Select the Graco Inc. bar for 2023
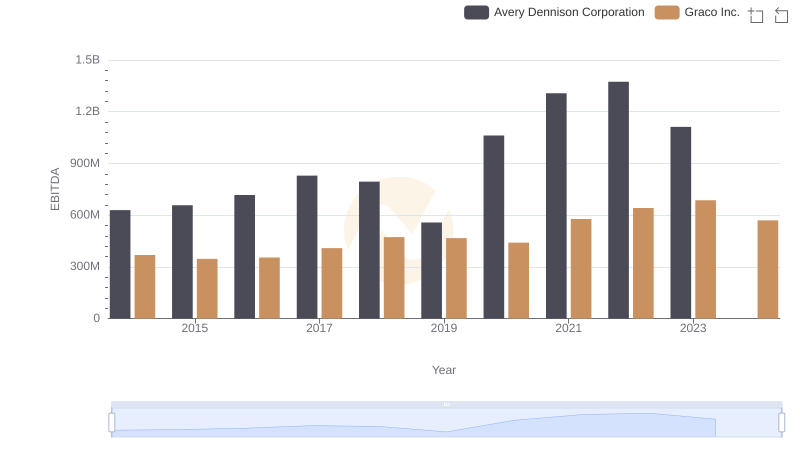The width and height of the screenshot is (800, 461). [x=706, y=260]
